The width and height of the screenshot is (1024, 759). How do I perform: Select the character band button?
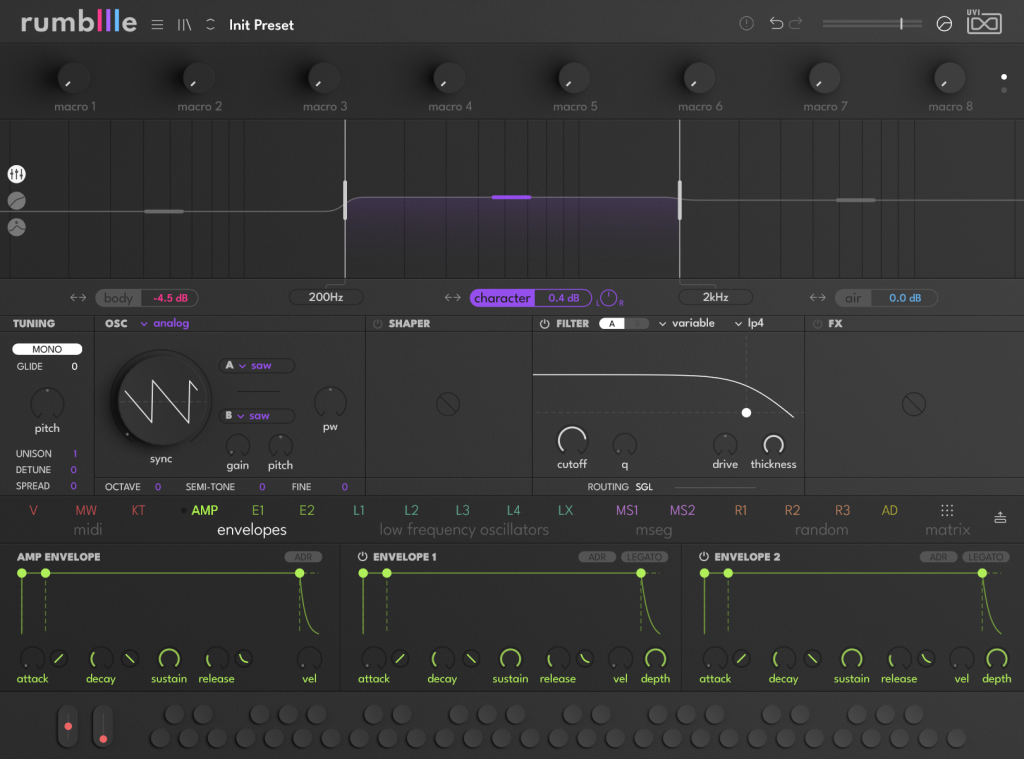[502, 298]
